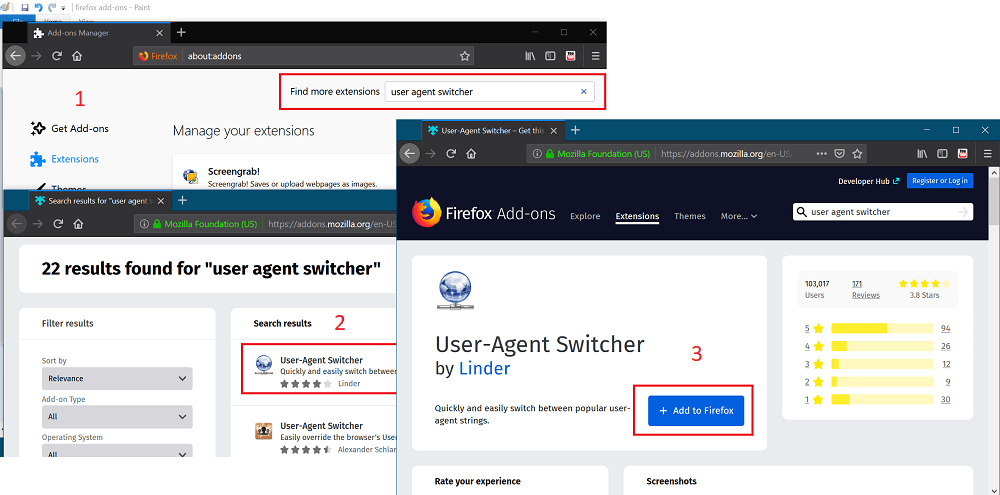The image size is (1000, 495).
Task: Clear the Find more extensions search text
Action: pos(584,91)
